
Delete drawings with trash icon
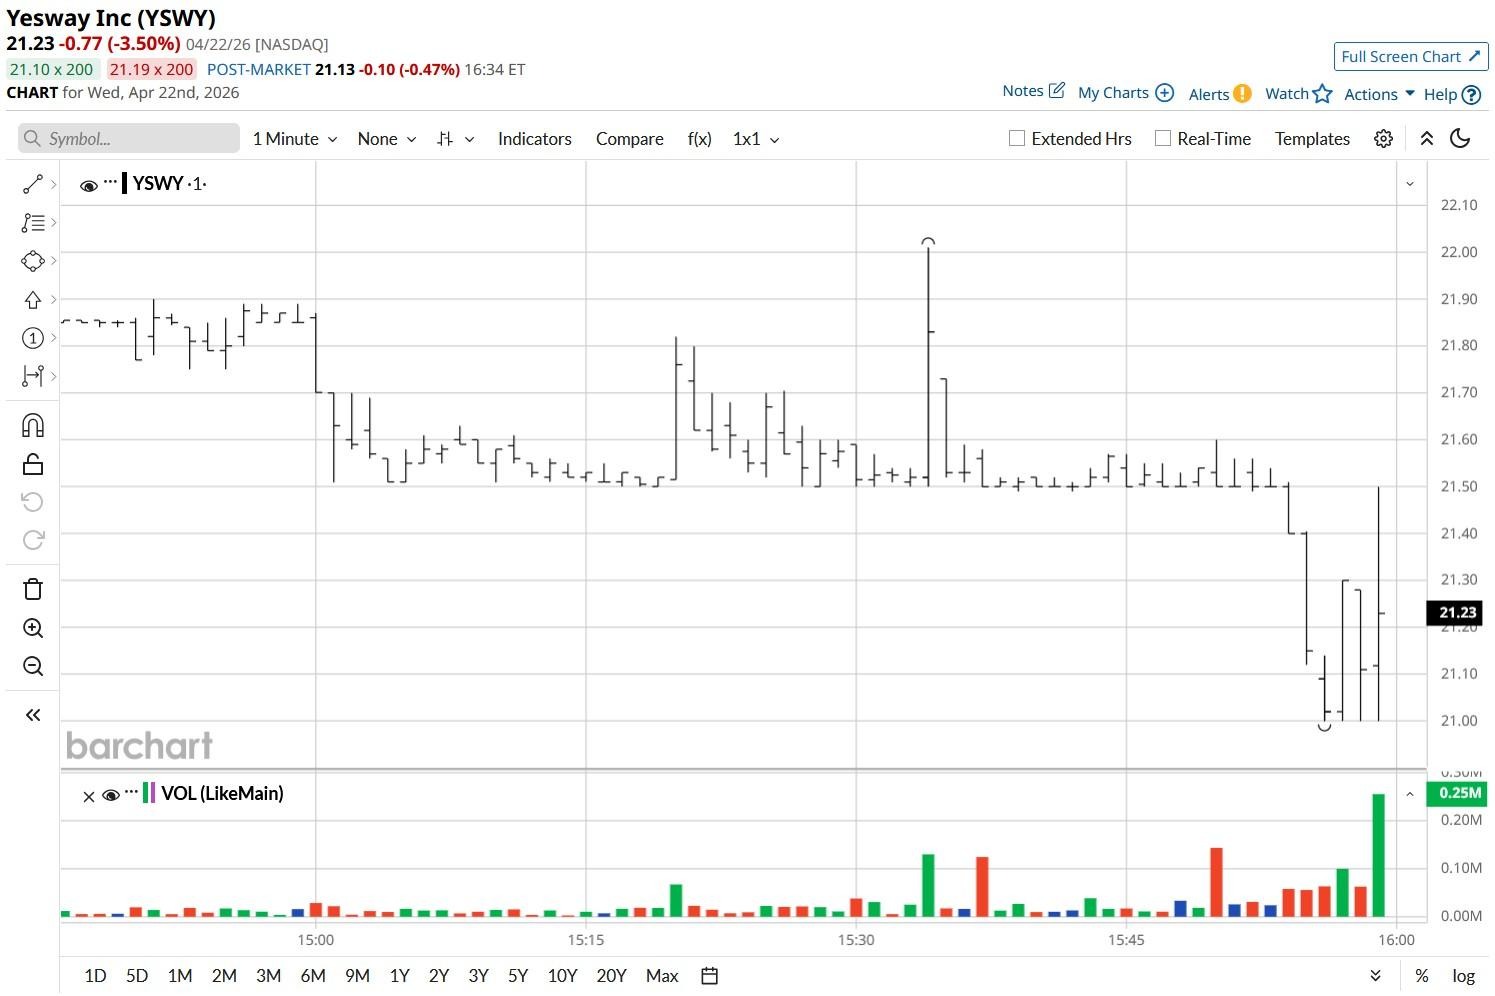[x=33, y=589]
